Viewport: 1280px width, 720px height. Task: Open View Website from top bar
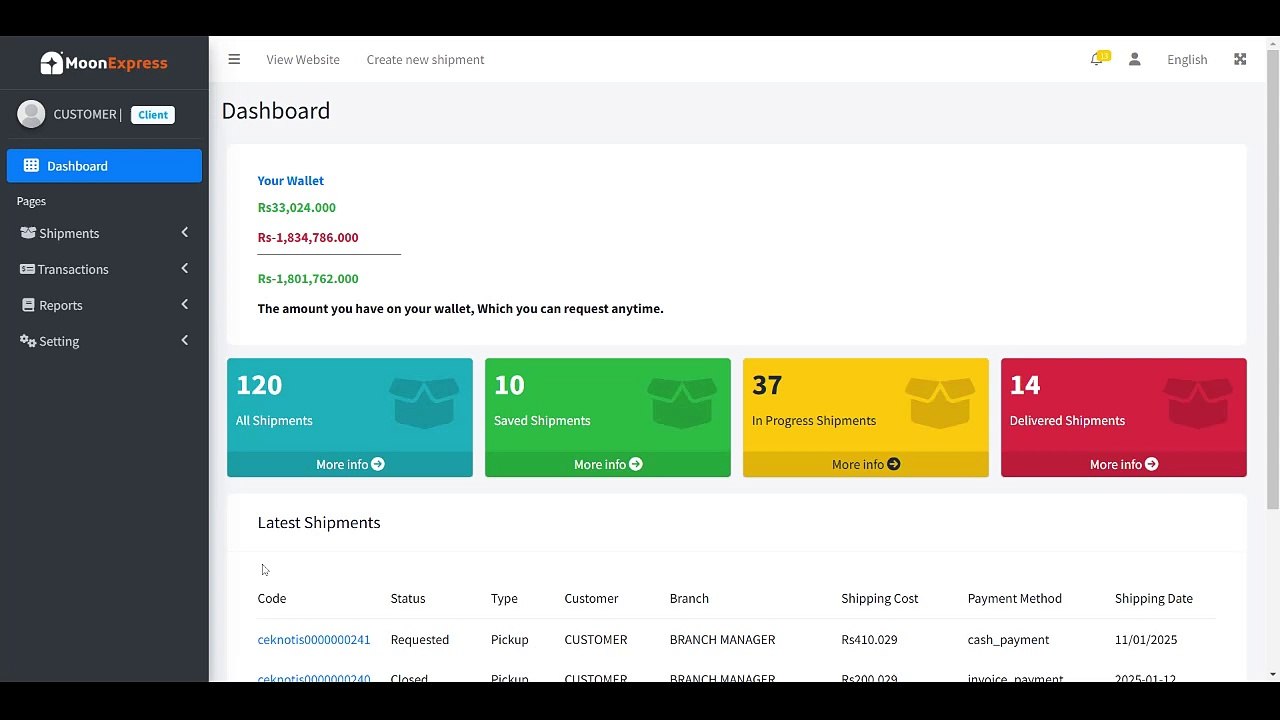[x=303, y=59]
